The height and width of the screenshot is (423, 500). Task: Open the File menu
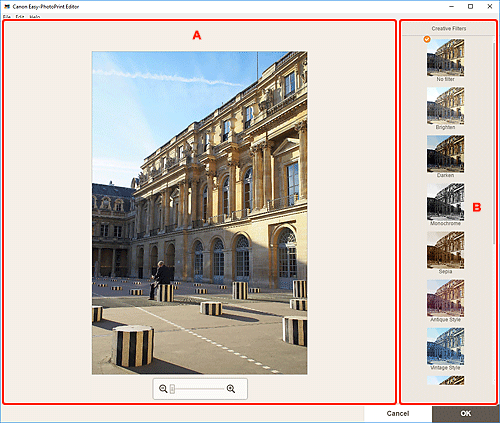pyautogui.click(x=7, y=17)
